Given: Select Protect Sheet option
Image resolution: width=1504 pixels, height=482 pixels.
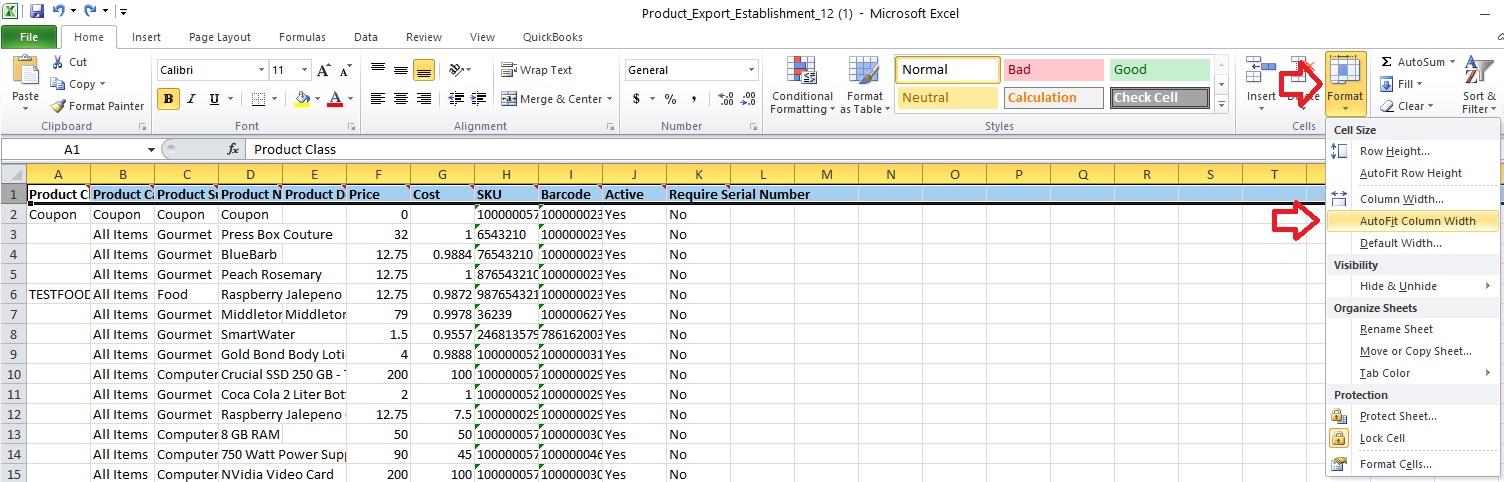Looking at the screenshot, I should (1413, 416).
